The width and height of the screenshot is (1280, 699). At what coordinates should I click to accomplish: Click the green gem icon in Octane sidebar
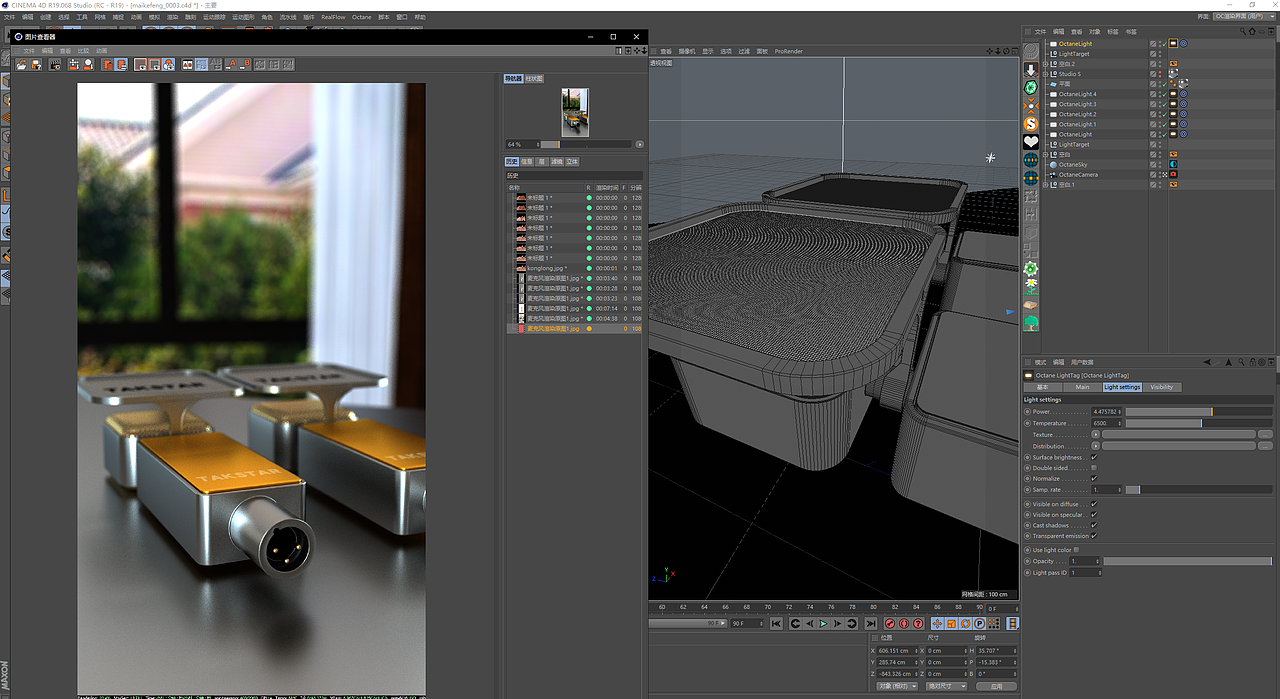[x=1031, y=88]
